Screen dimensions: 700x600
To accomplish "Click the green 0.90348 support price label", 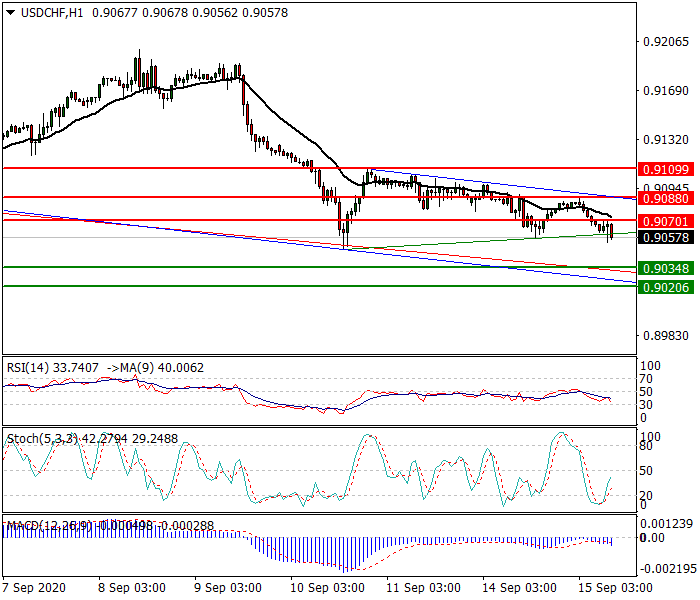I will pos(666,268).
